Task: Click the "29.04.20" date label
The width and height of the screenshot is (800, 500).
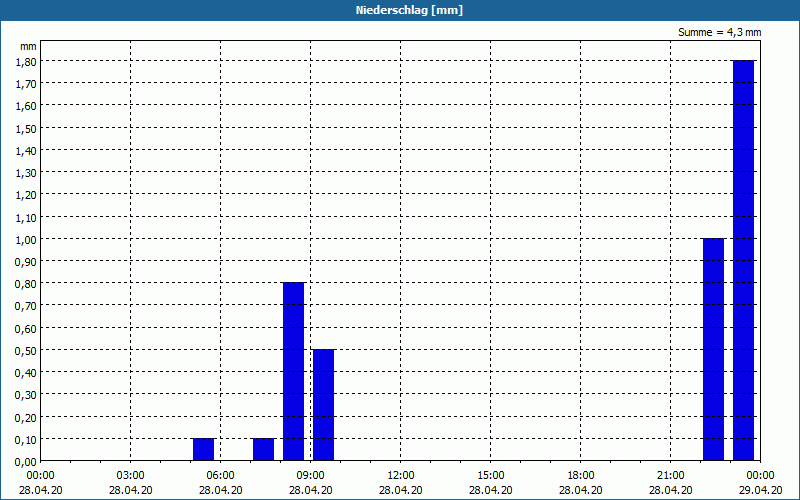Action: [x=760, y=490]
